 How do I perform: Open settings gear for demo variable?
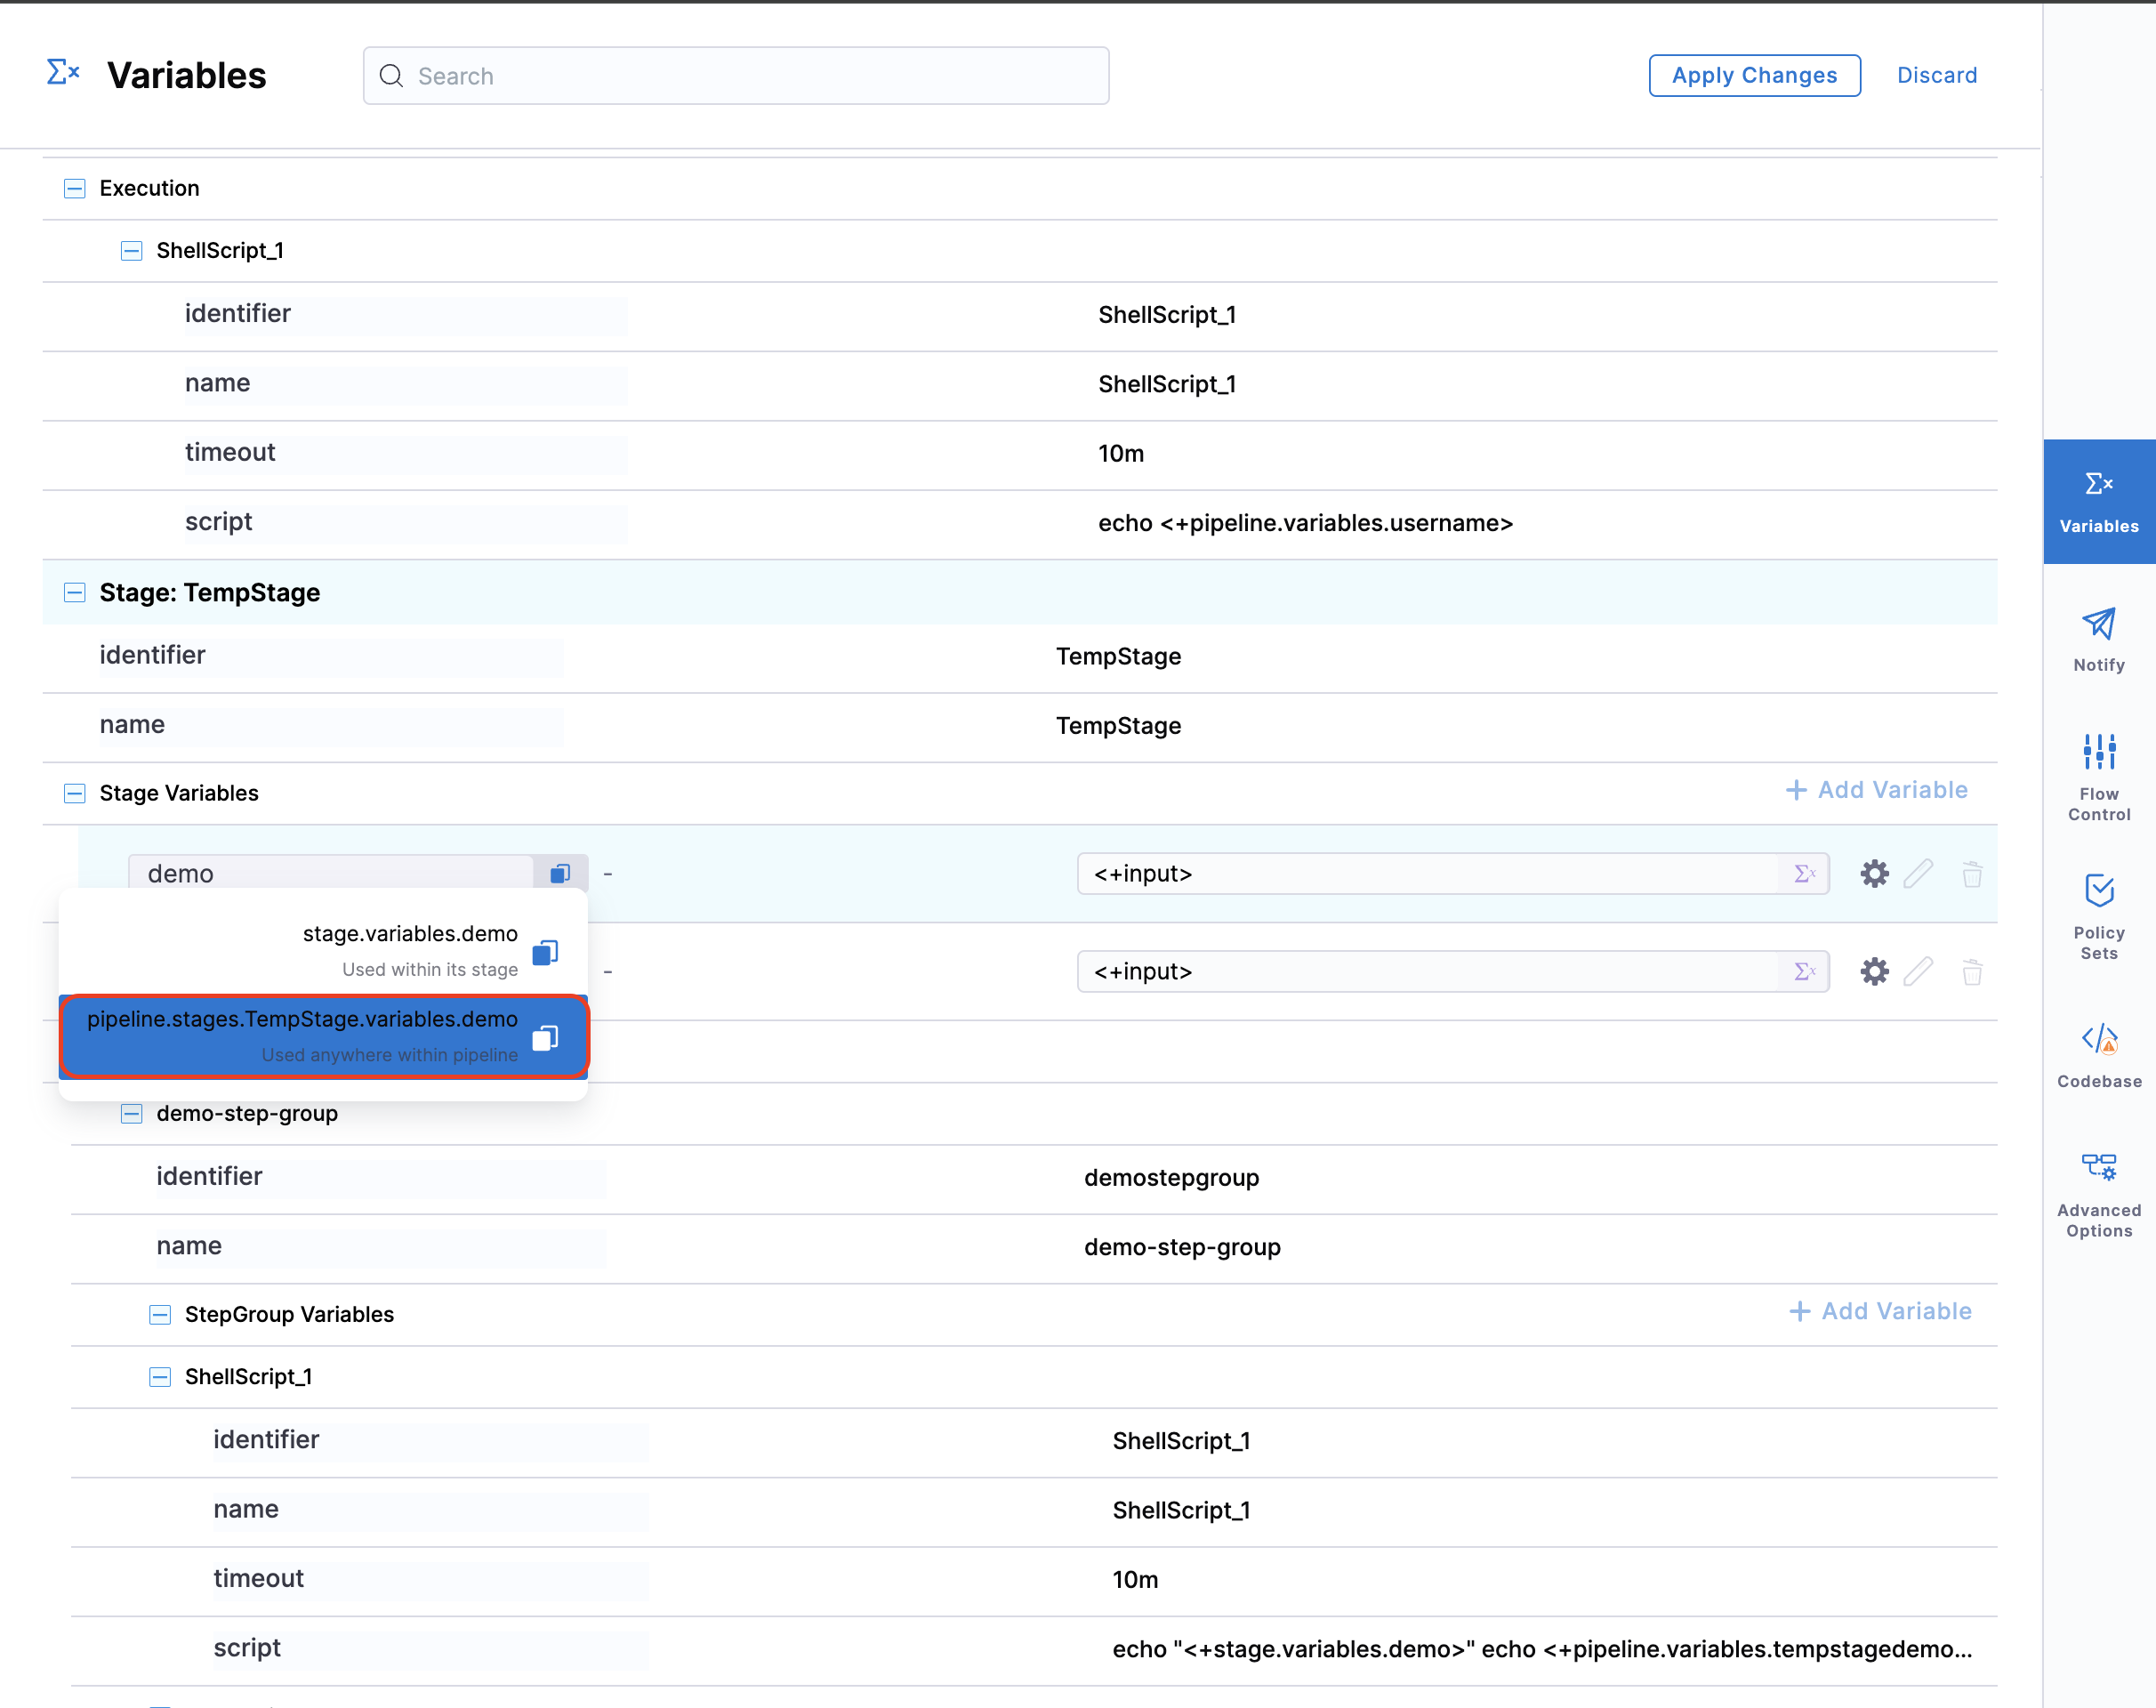pyautogui.click(x=1874, y=874)
